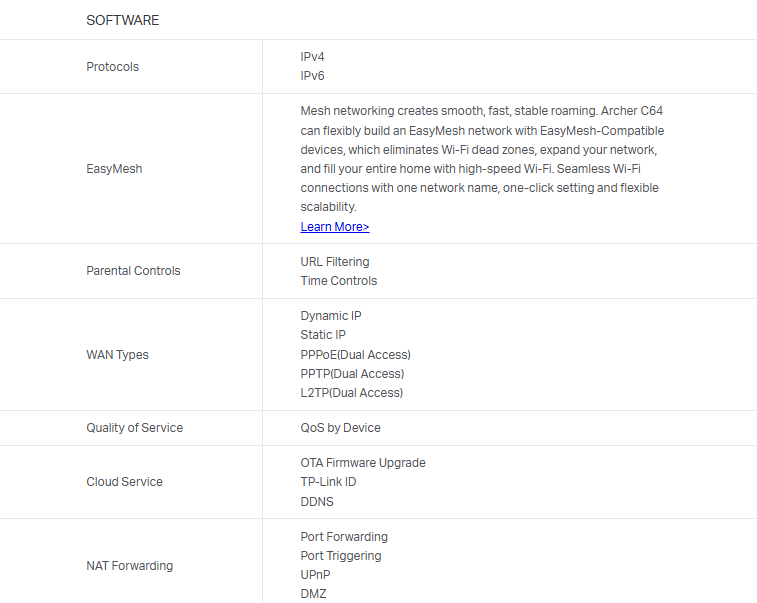Click the TP-Link ID entry

[x=328, y=482]
